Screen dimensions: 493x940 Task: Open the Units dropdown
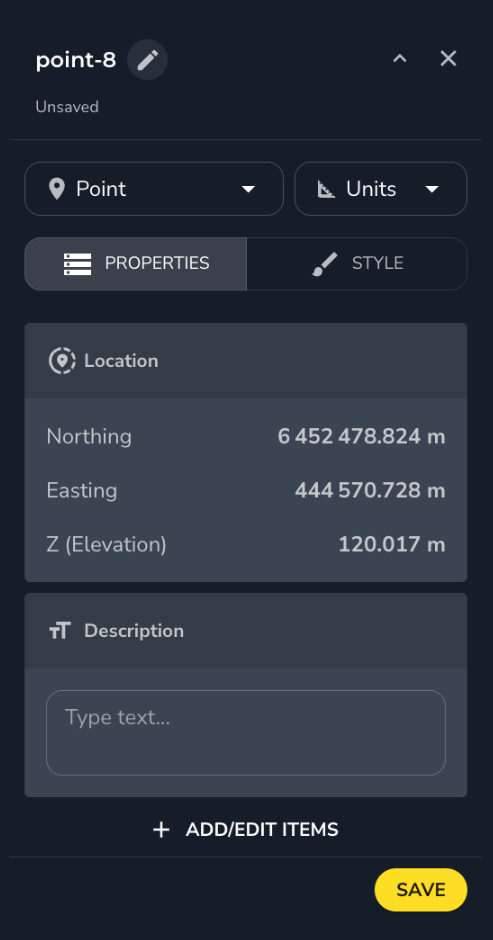point(381,189)
